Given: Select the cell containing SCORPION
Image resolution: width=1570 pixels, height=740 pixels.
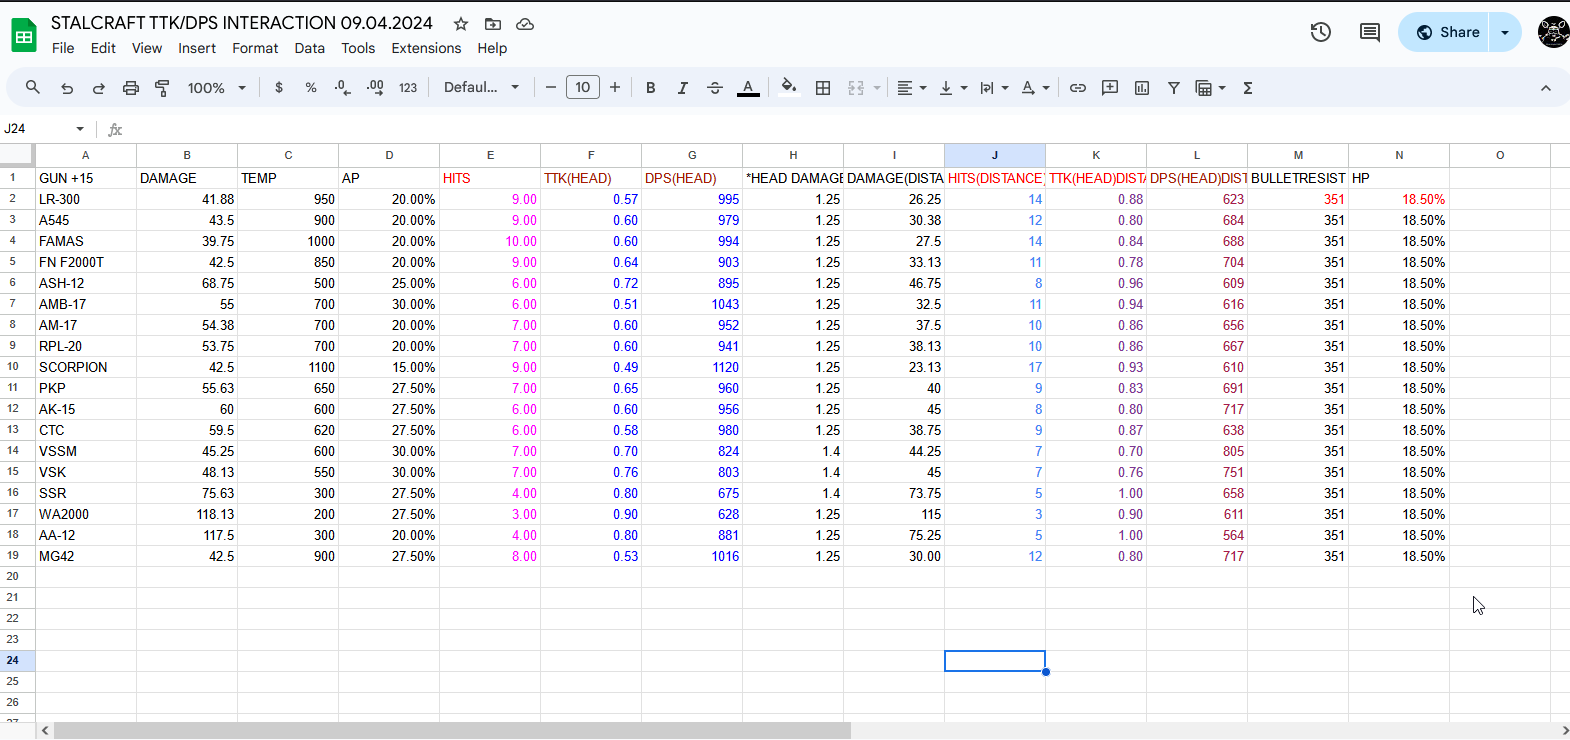Looking at the screenshot, I should (86, 367).
